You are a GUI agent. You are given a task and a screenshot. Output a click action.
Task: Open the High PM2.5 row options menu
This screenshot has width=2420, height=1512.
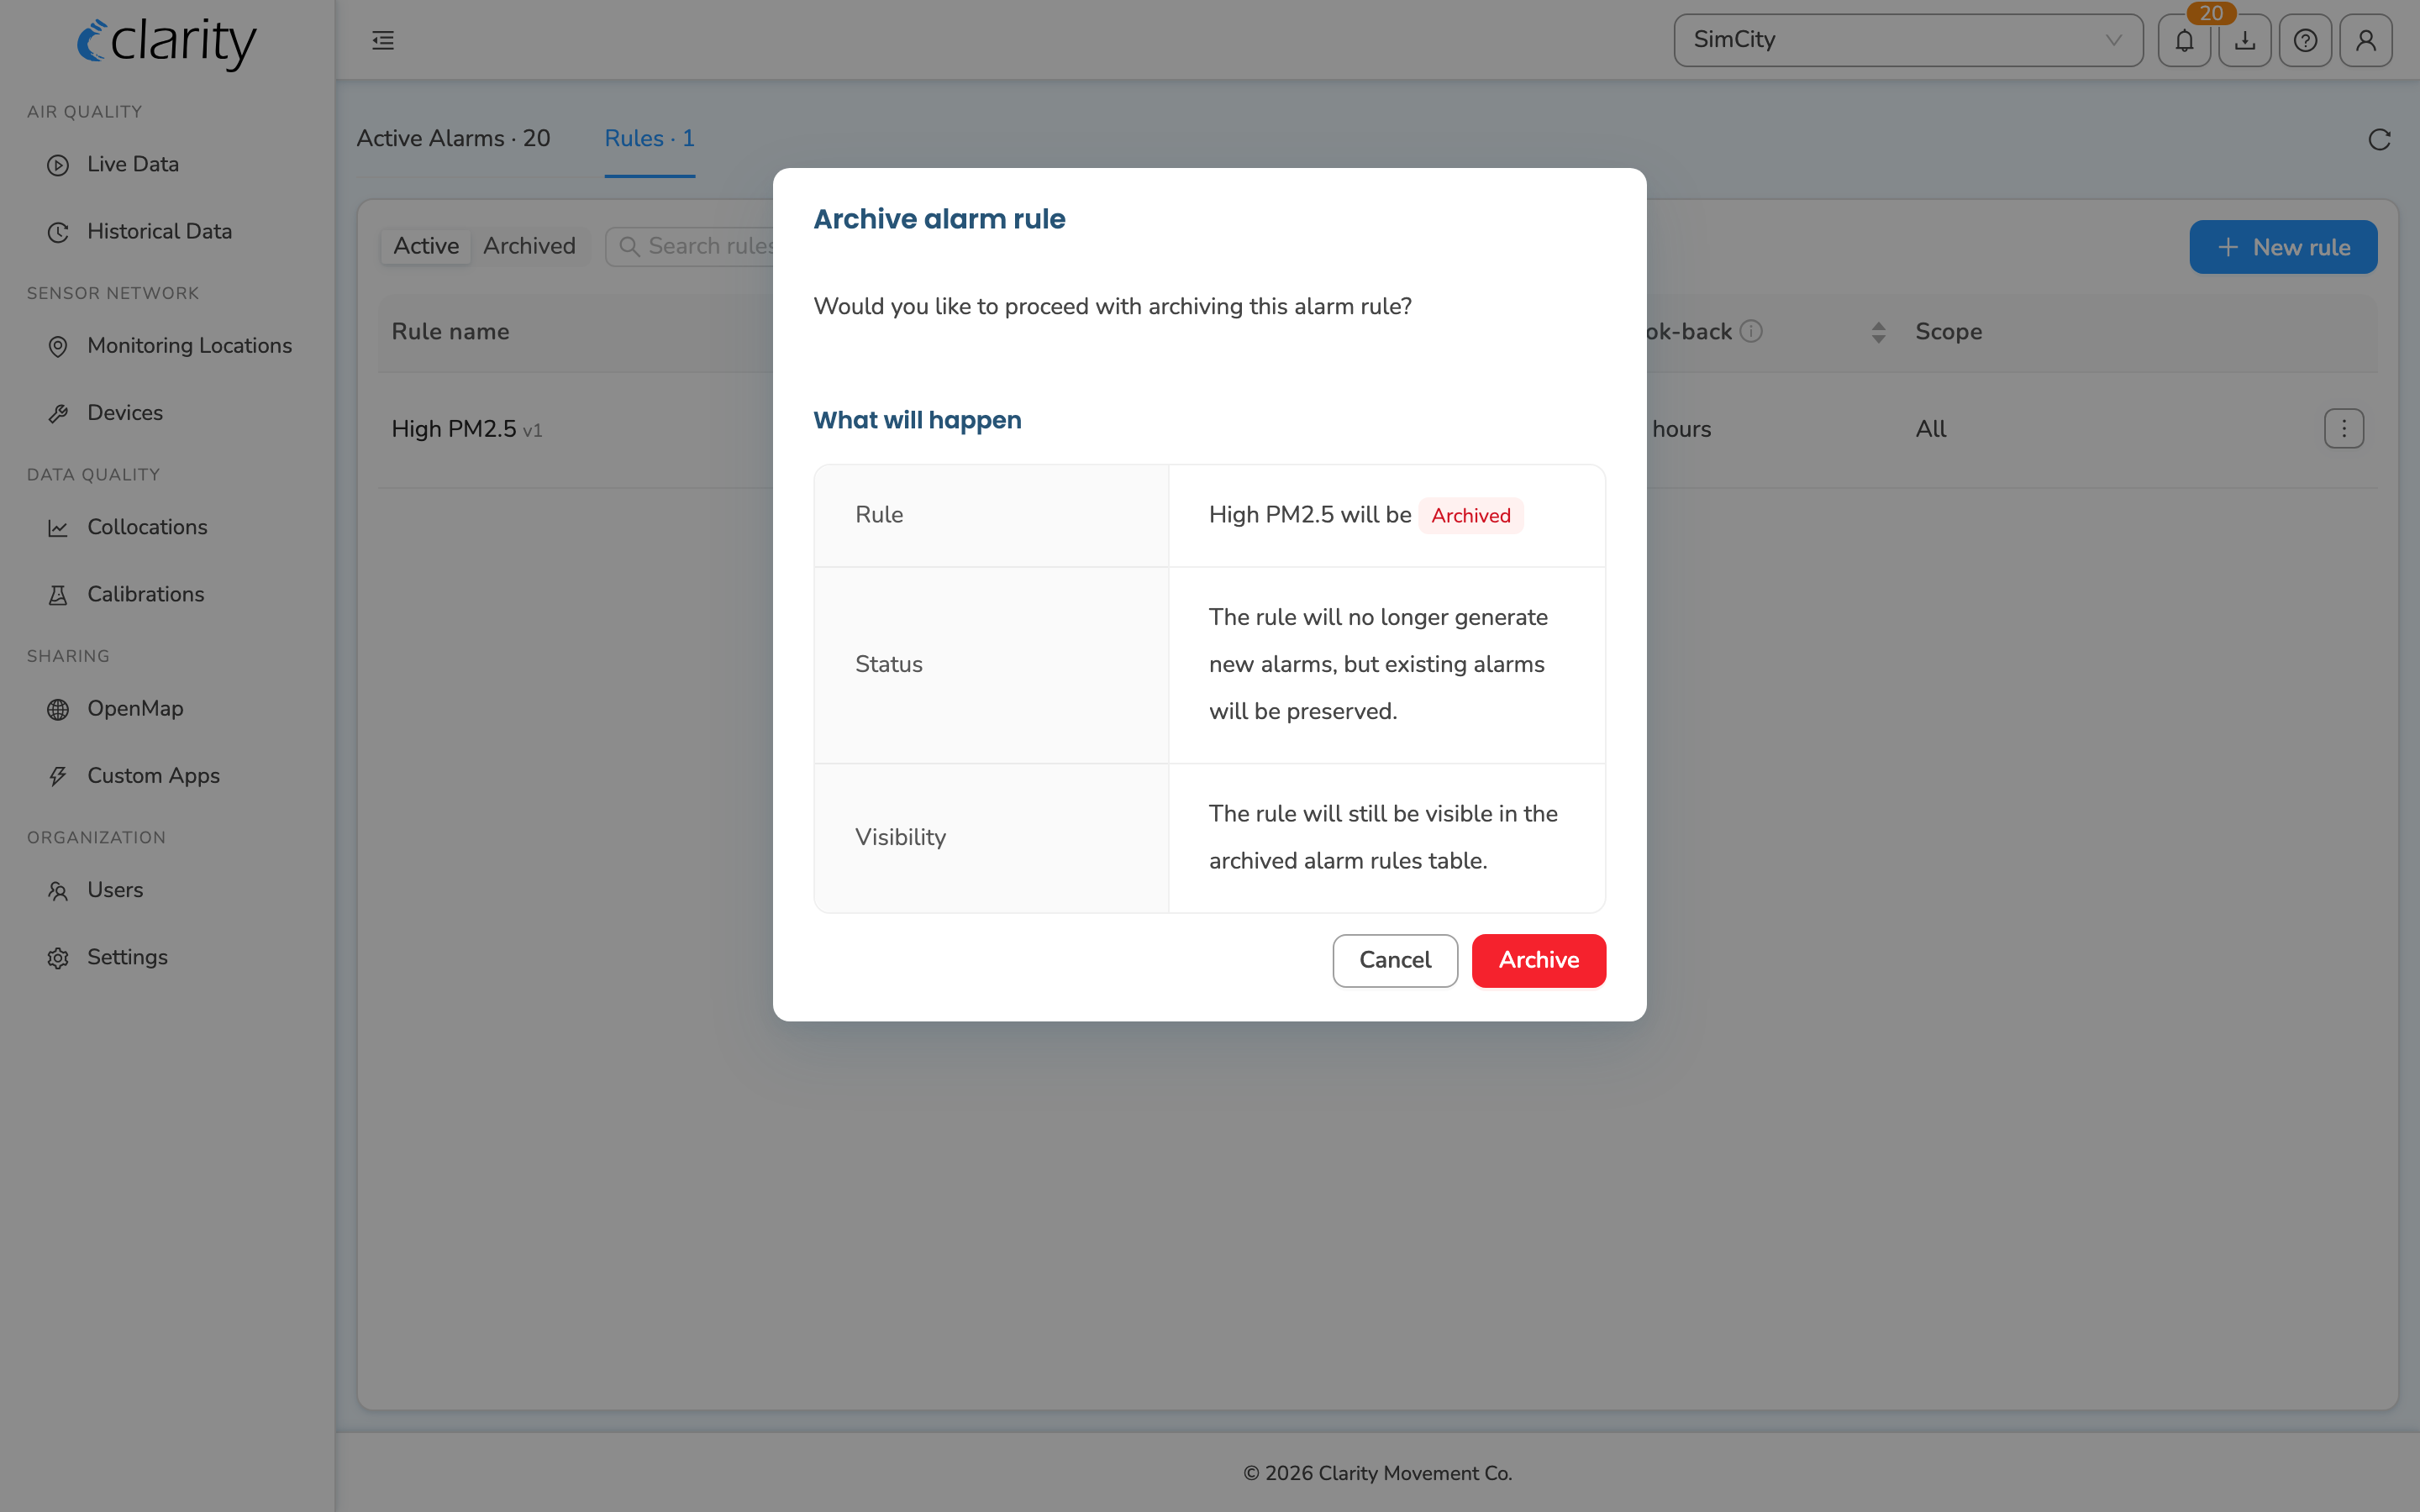[x=2343, y=429]
